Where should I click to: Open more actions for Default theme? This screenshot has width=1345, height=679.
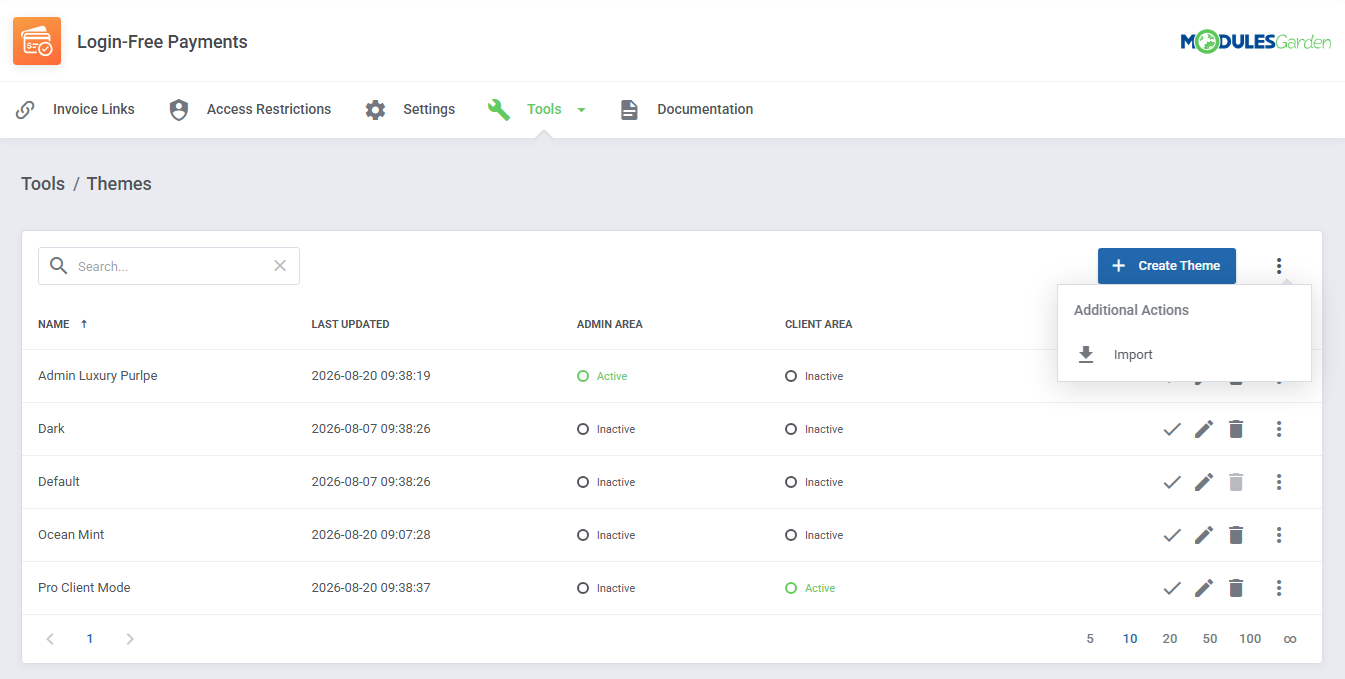pos(1279,482)
